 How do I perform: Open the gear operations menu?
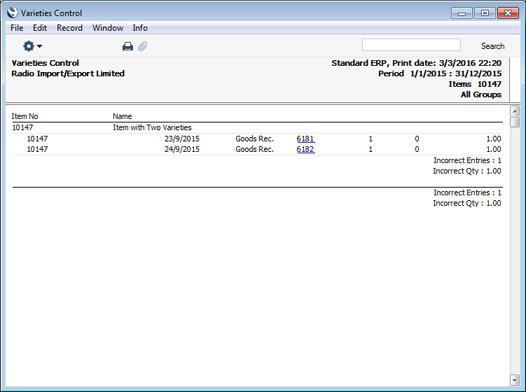coord(32,46)
